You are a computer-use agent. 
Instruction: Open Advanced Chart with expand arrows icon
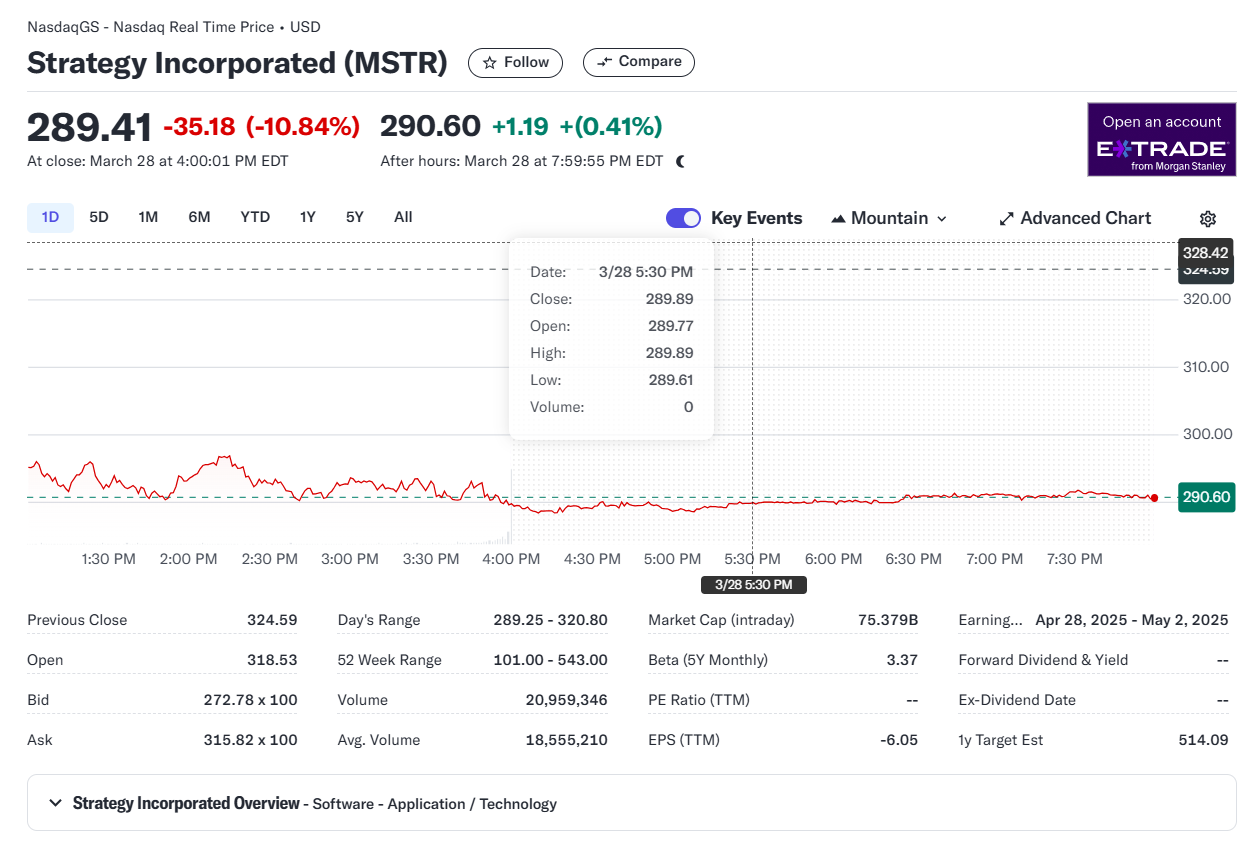[1075, 218]
